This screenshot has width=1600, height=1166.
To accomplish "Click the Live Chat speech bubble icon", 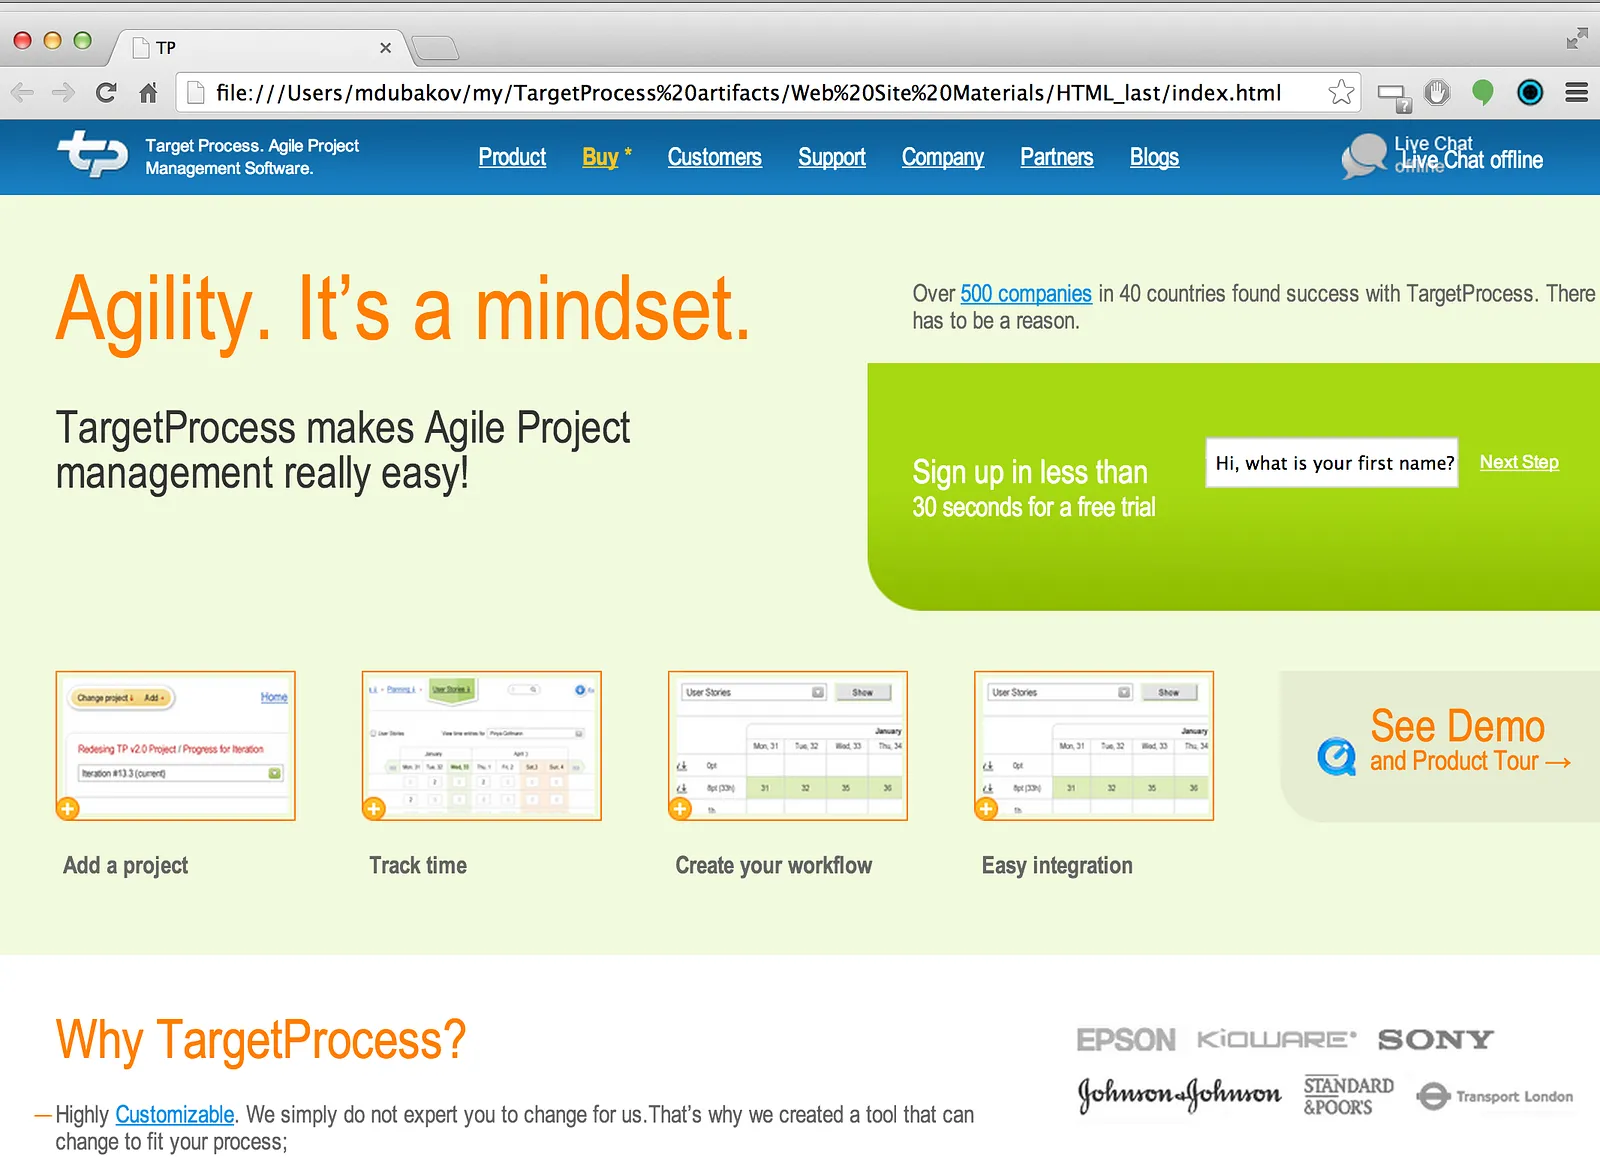I will (1364, 157).
